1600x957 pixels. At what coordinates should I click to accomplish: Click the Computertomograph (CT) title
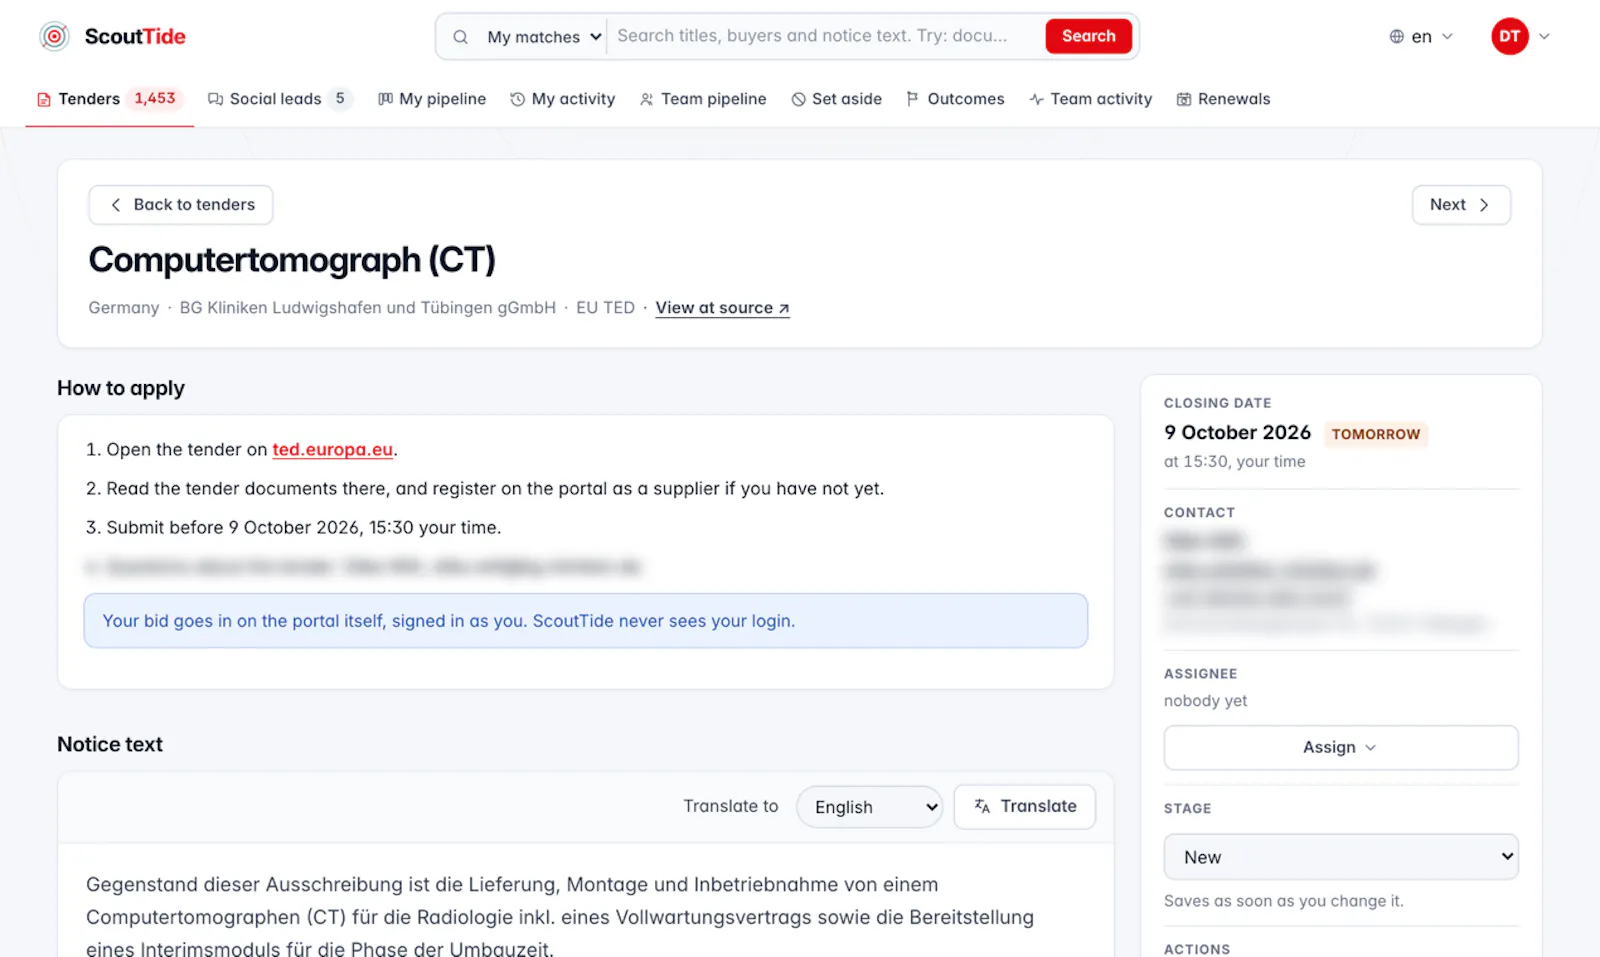click(x=292, y=260)
